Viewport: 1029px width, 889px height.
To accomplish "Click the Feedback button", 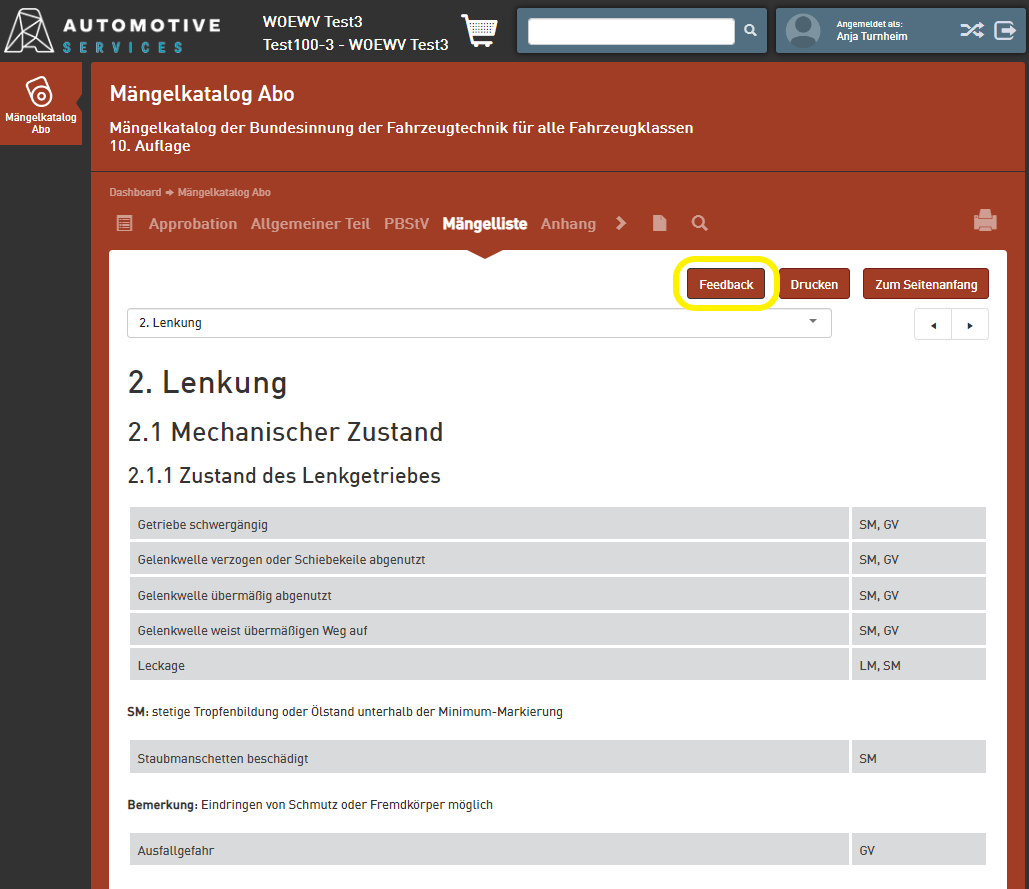I will click(726, 284).
